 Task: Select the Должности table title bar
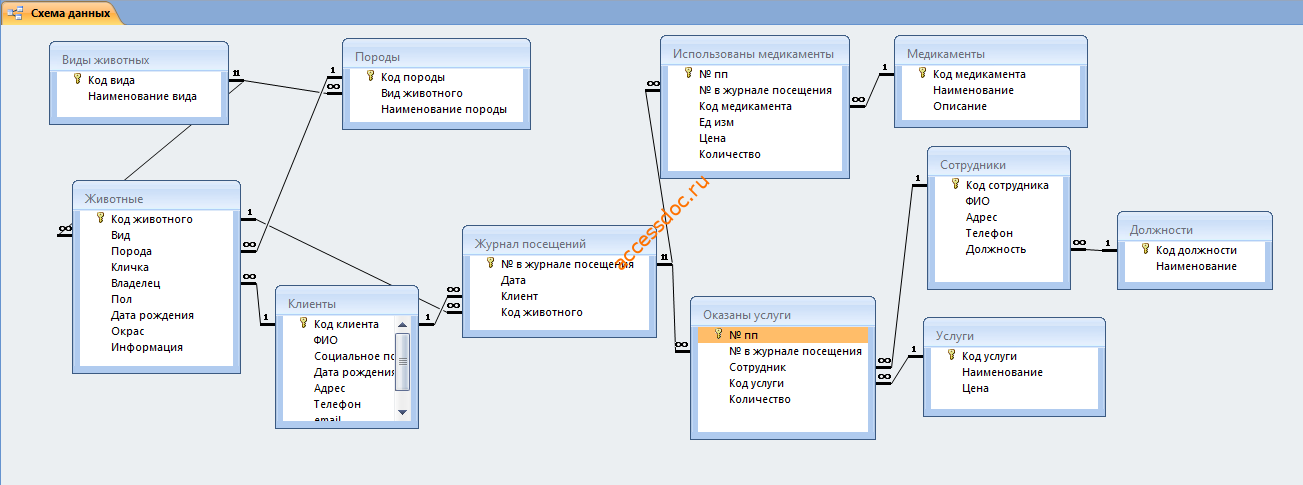pos(1194,229)
